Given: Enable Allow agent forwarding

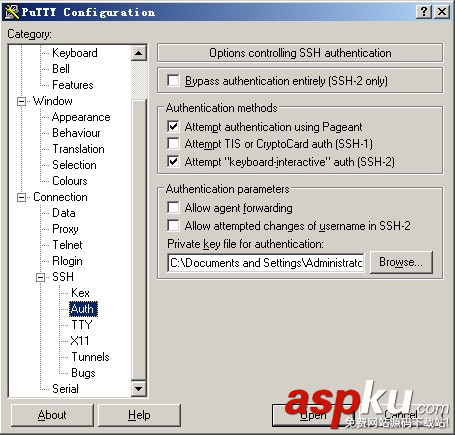Looking at the screenshot, I should click(173, 207).
